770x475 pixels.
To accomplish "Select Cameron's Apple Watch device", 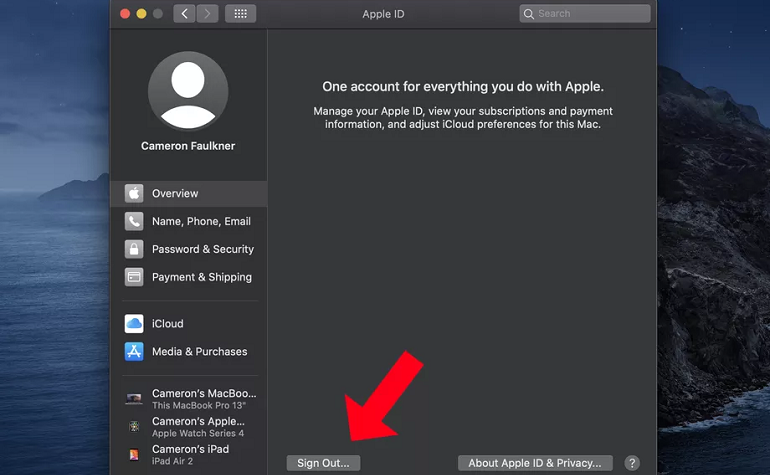I will click(x=189, y=427).
